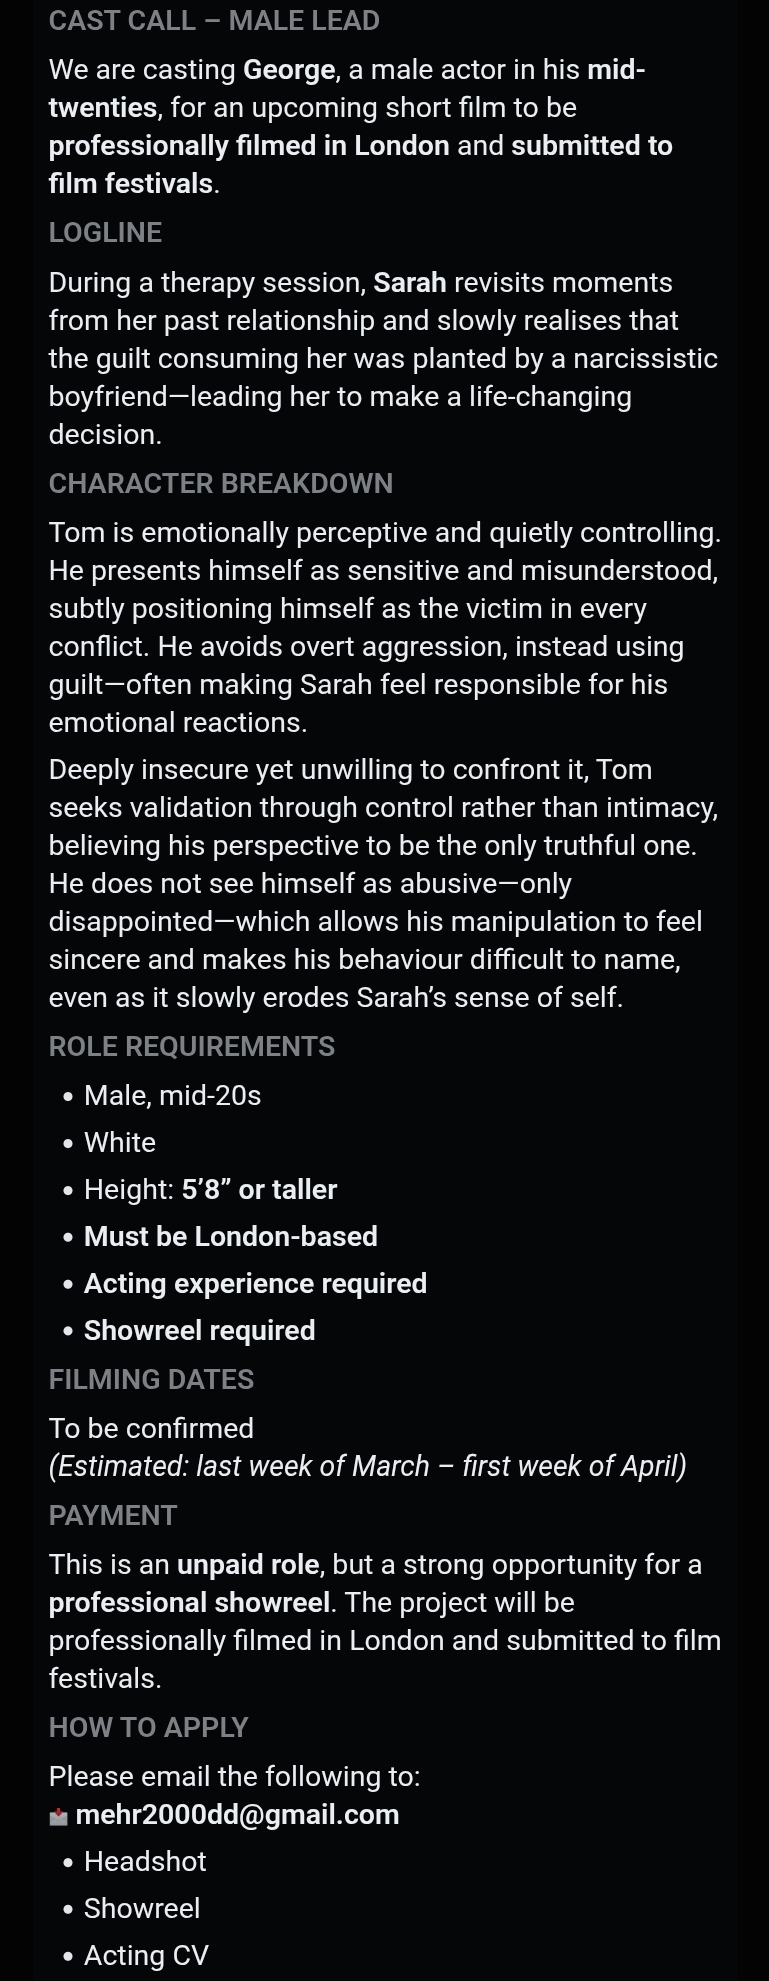Open the mehr2000dd@gmail.com email link
The image size is (769, 1981).
237,1814
